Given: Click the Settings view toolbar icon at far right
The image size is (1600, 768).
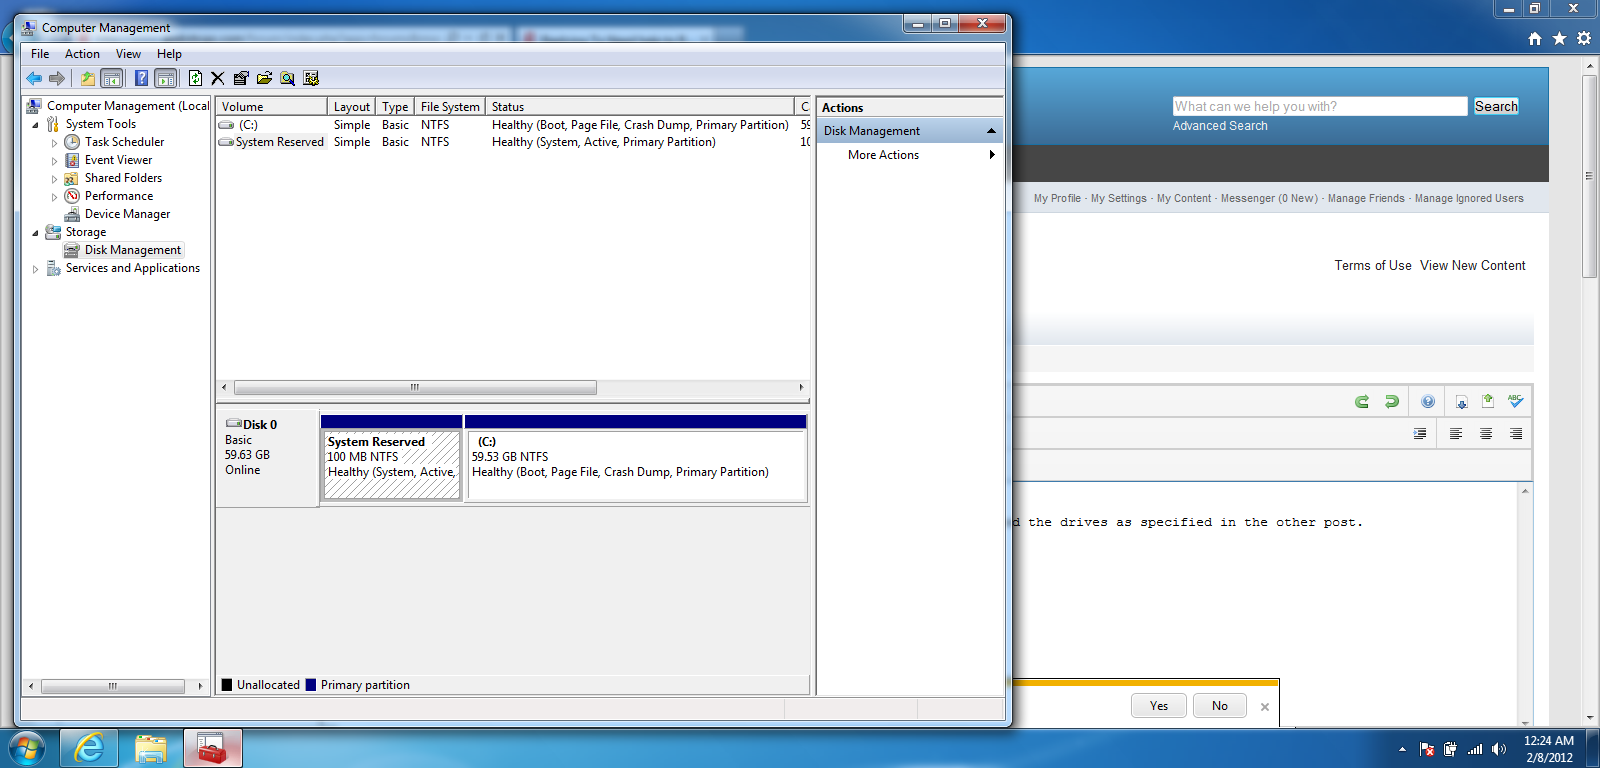Looking at the screenshot, I should tap(311, 78).
